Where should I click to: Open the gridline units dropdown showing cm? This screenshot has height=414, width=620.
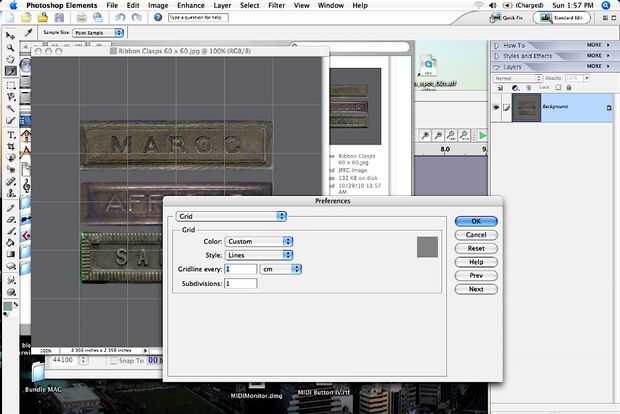tap(277, 269)
